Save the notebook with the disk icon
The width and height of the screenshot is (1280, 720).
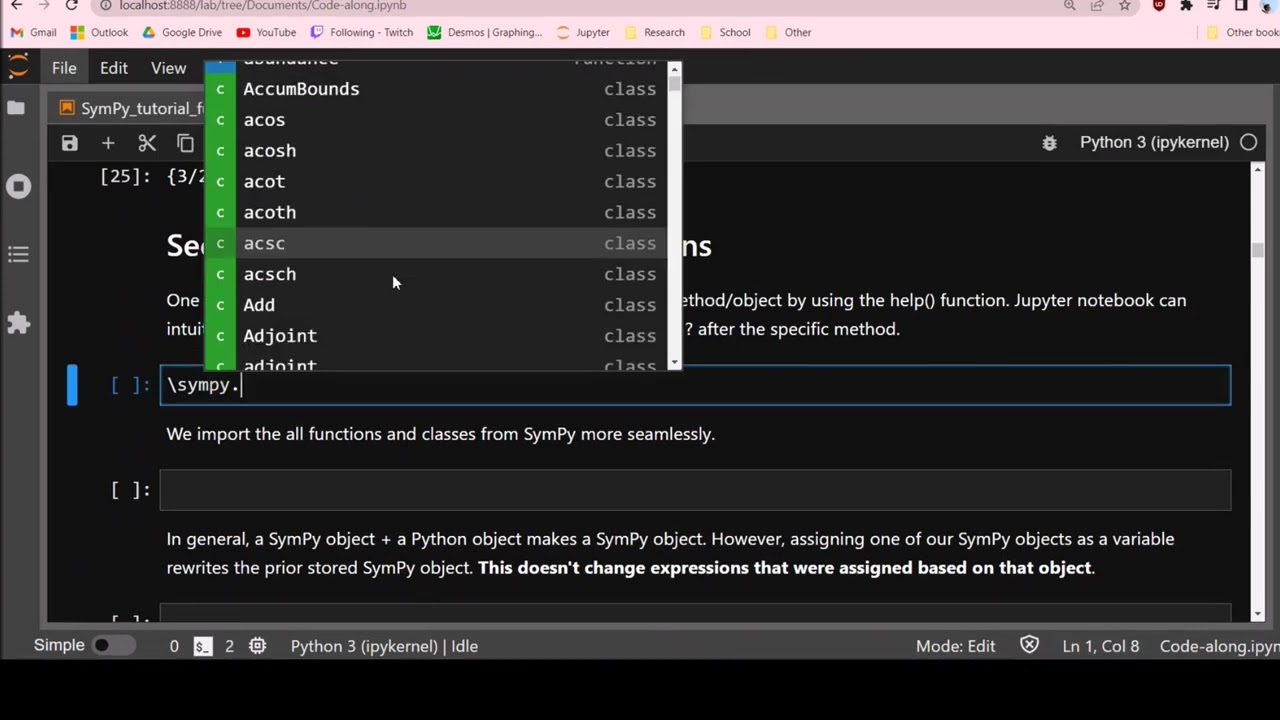click(69, 143)
